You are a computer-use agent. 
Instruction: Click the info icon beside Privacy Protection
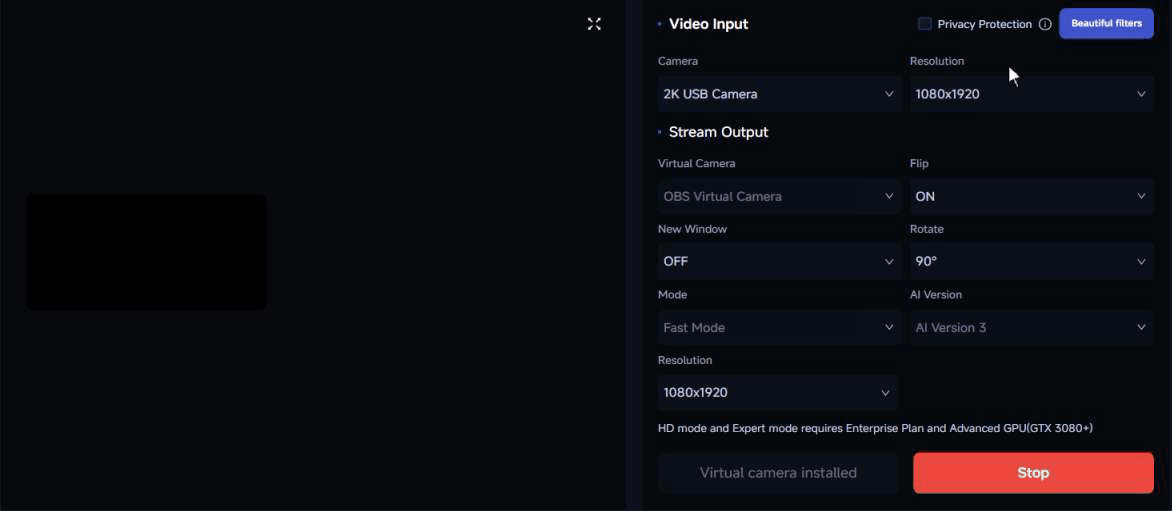click(x=1045, y=24)
